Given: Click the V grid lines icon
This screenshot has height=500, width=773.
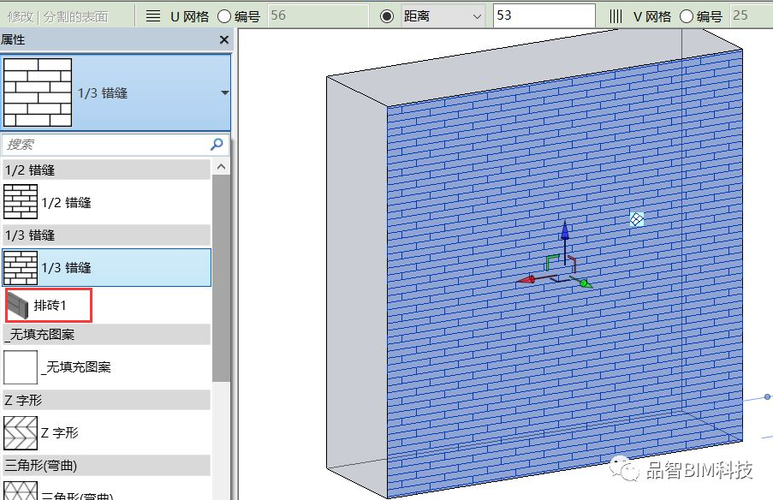Looking at the screenshot, I should point(616,16).
